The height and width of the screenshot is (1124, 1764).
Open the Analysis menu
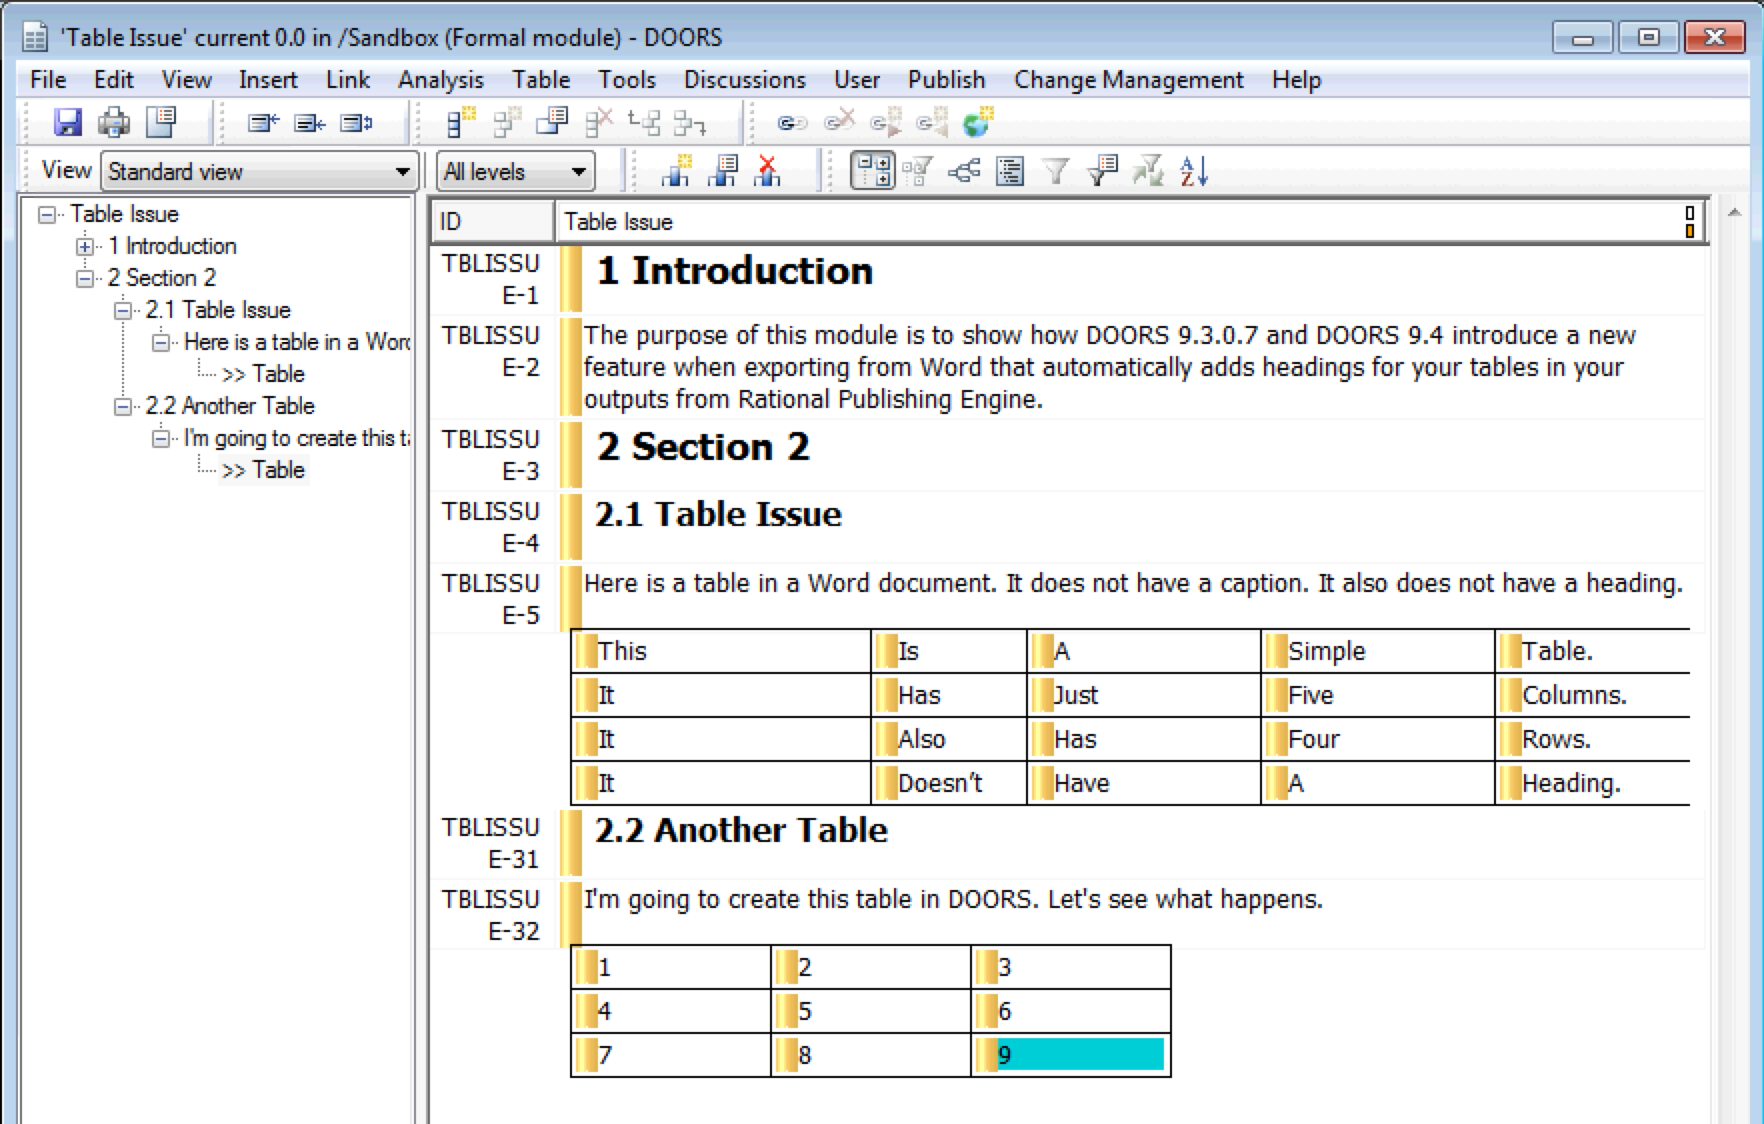pos(440,80)
